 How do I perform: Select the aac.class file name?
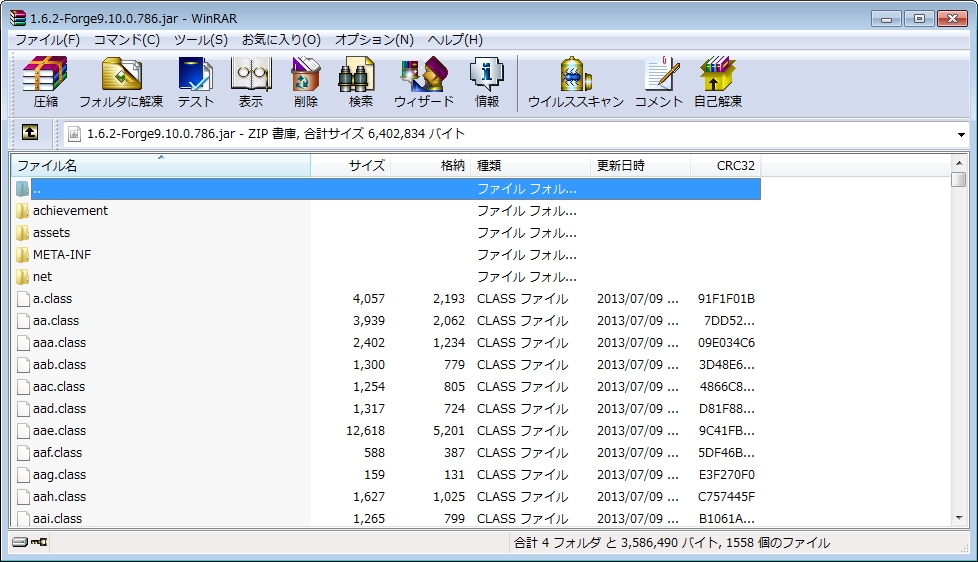(x=59, y=387)
